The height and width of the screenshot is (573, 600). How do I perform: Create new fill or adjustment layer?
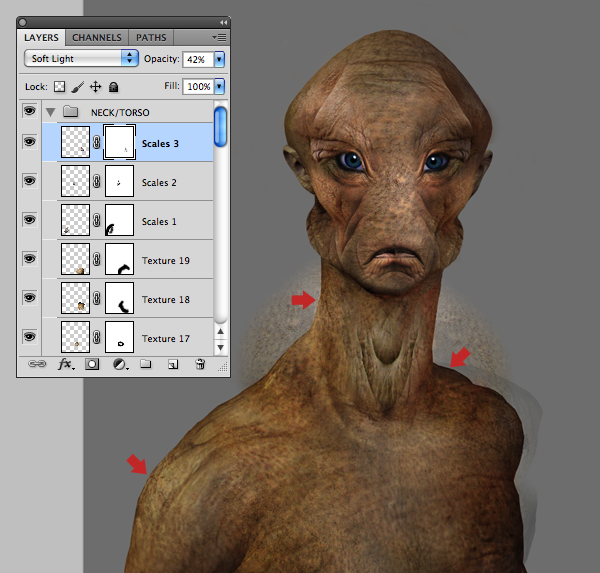(120, 364)
